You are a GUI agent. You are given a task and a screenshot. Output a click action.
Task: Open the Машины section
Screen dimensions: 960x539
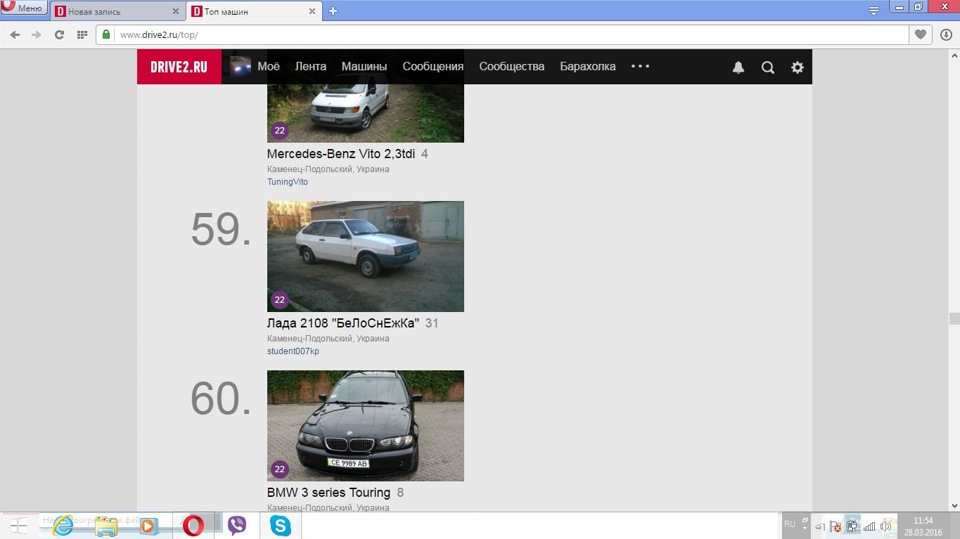[364, 66]
